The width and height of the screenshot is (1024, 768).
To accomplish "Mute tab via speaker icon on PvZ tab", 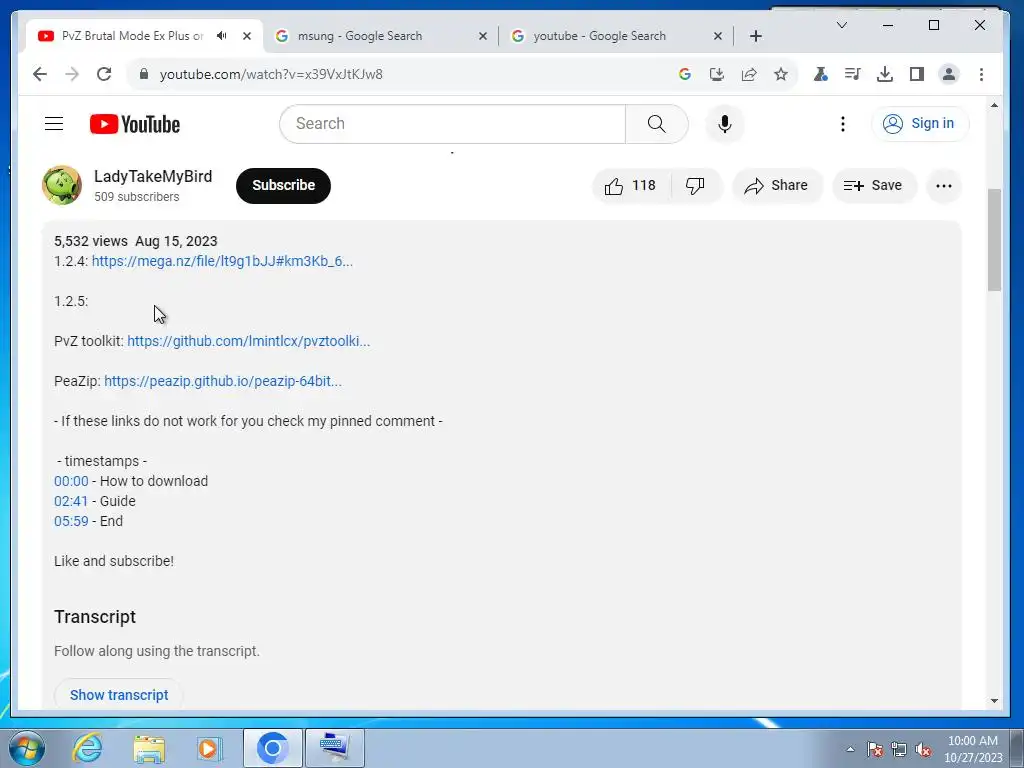I will [x=222, y=36].
